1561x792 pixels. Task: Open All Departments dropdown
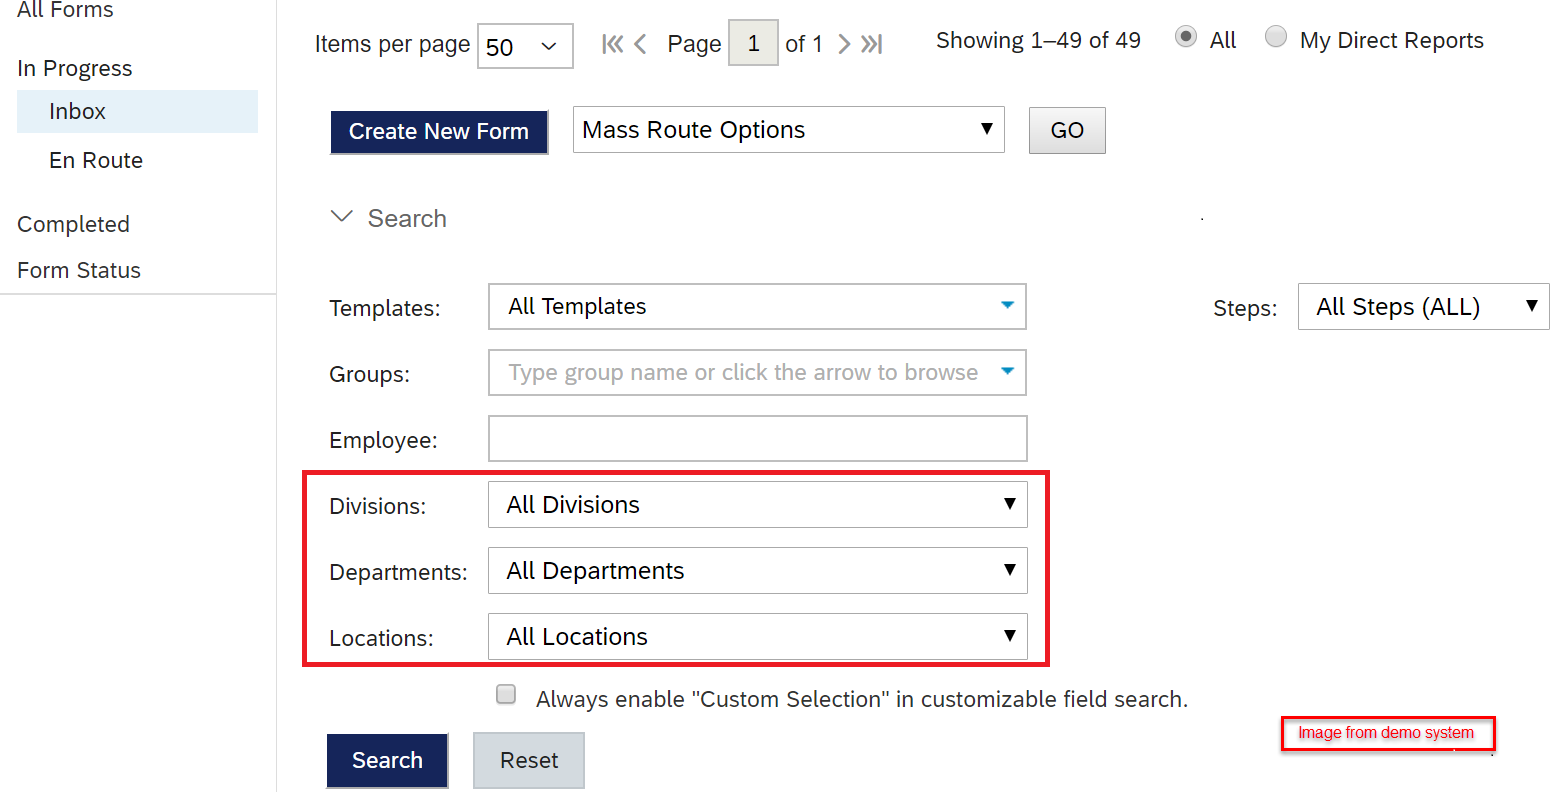(758, 571)
